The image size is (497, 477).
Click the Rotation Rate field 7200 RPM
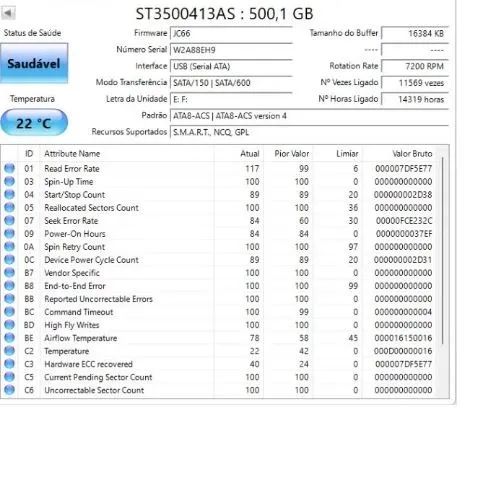point(415,66)
